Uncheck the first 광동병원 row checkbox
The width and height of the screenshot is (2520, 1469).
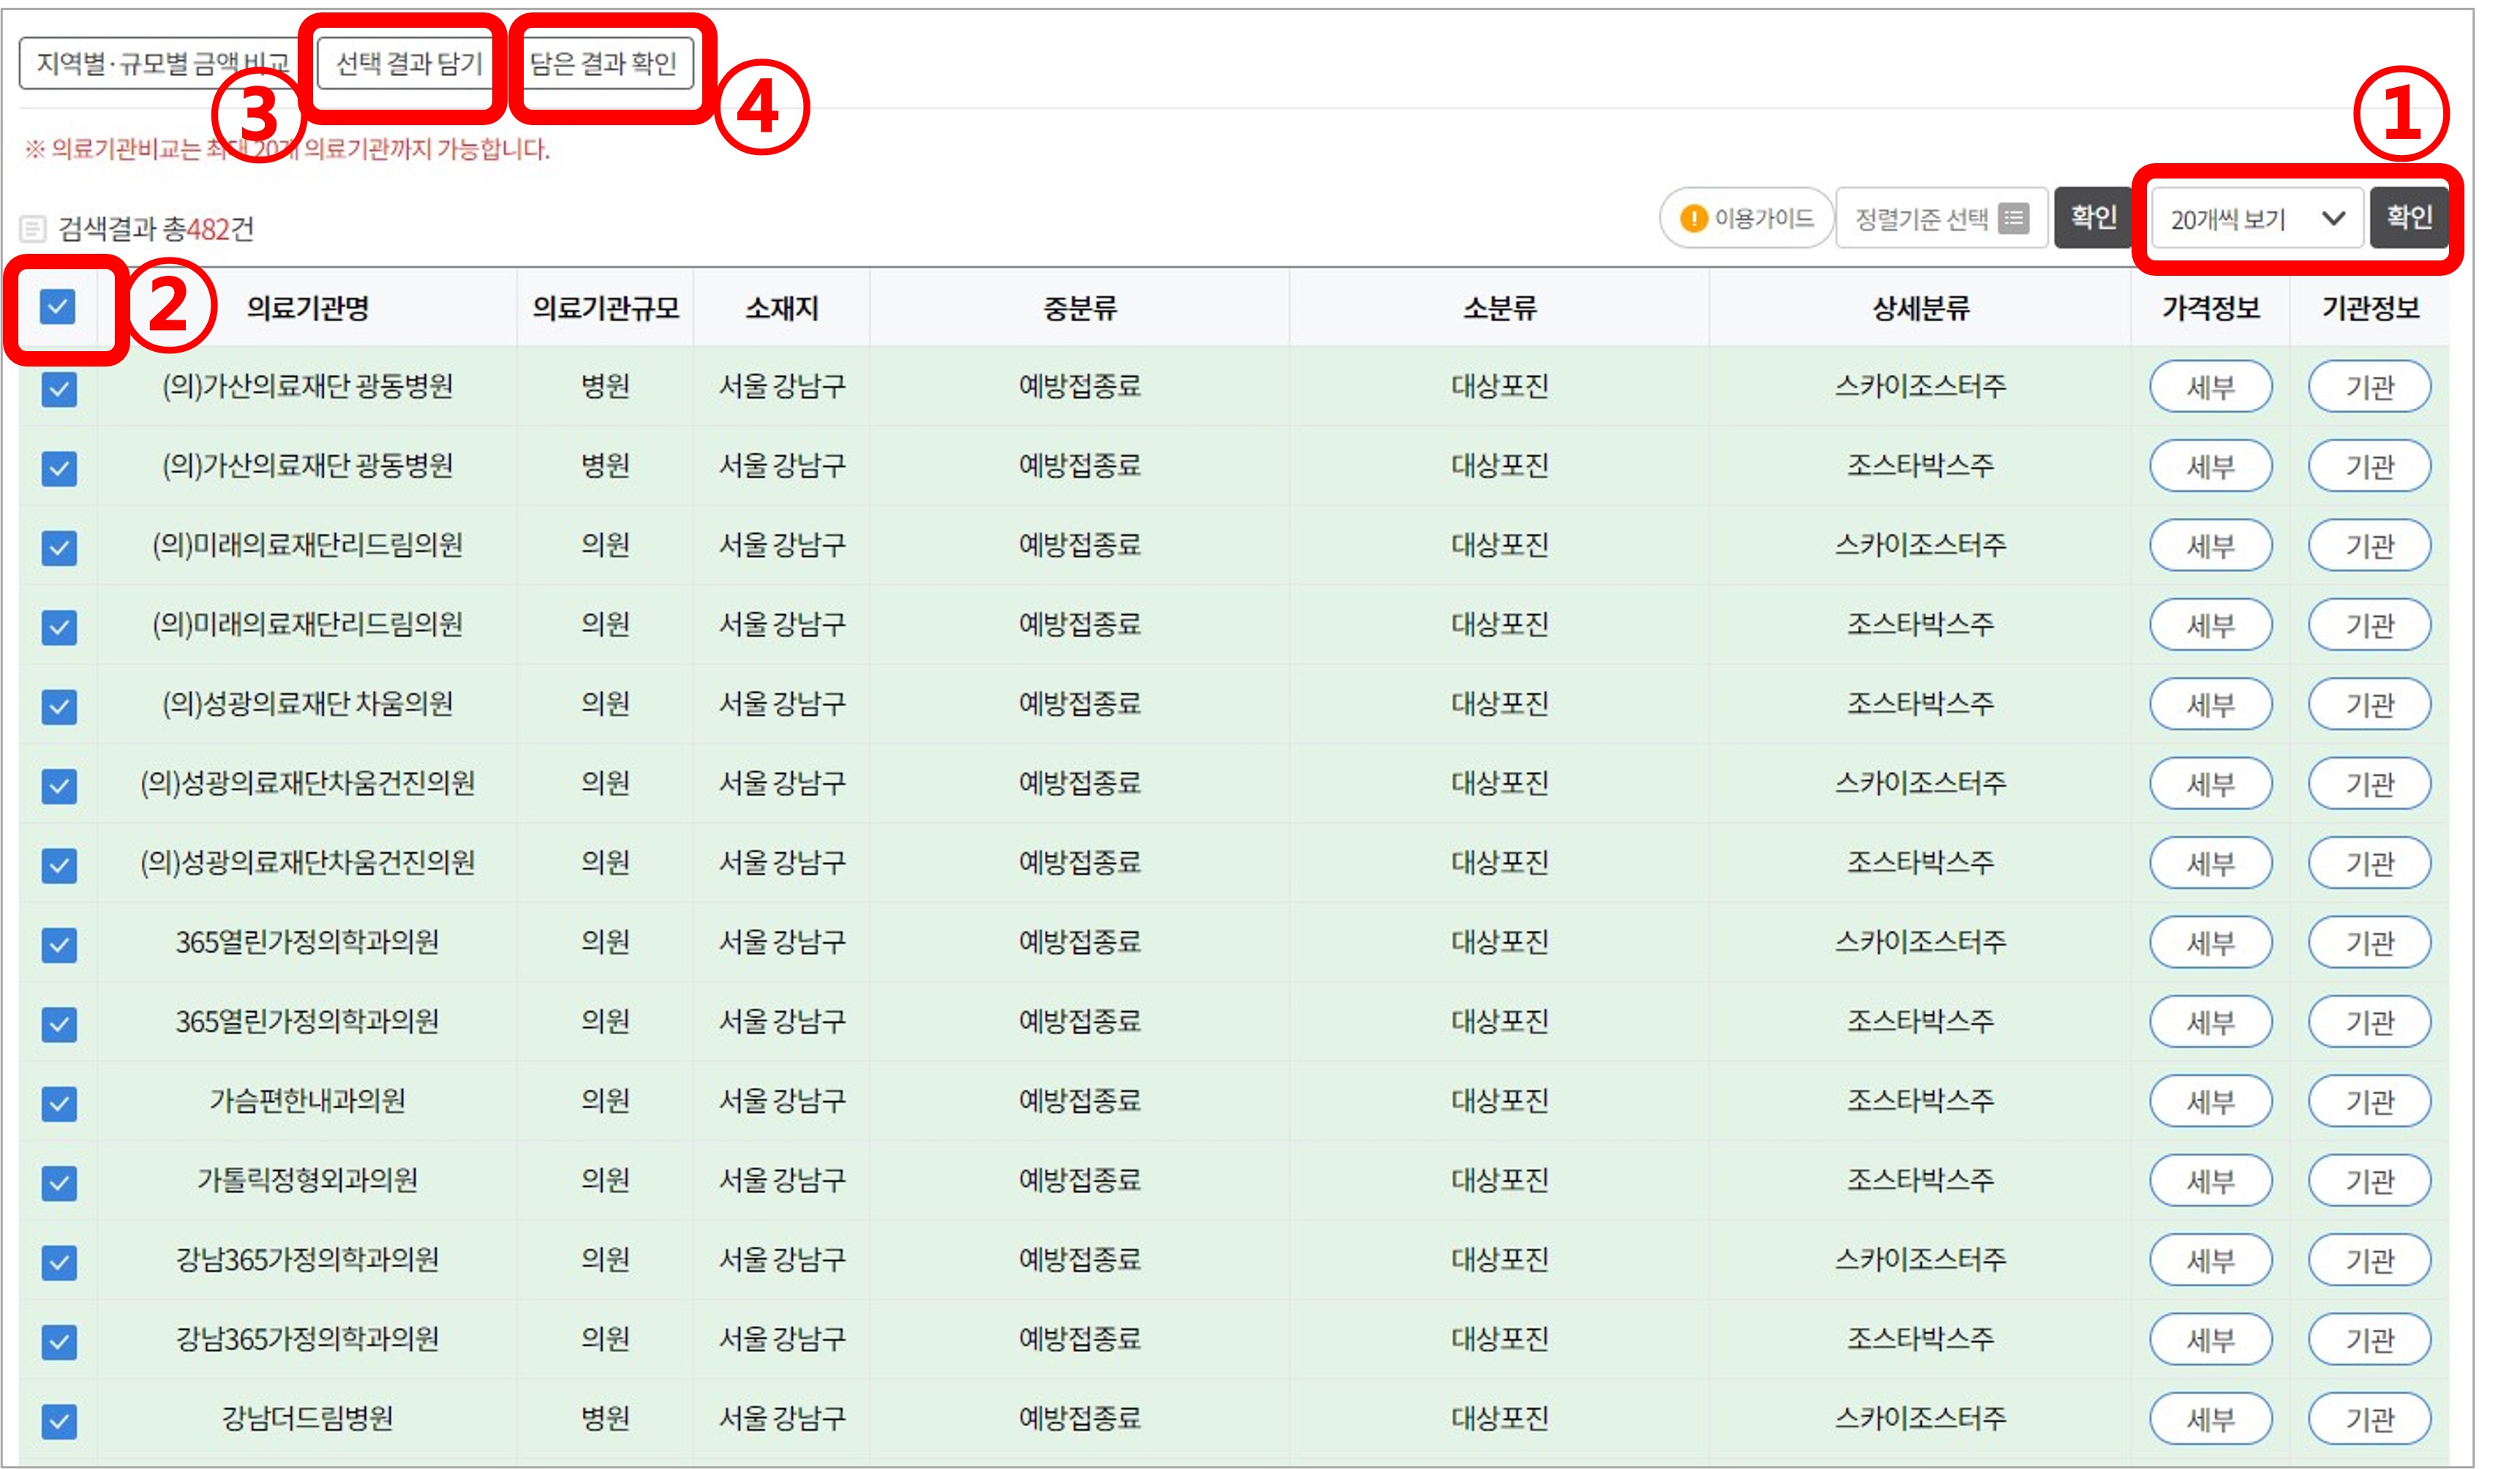tap(59, 388)
